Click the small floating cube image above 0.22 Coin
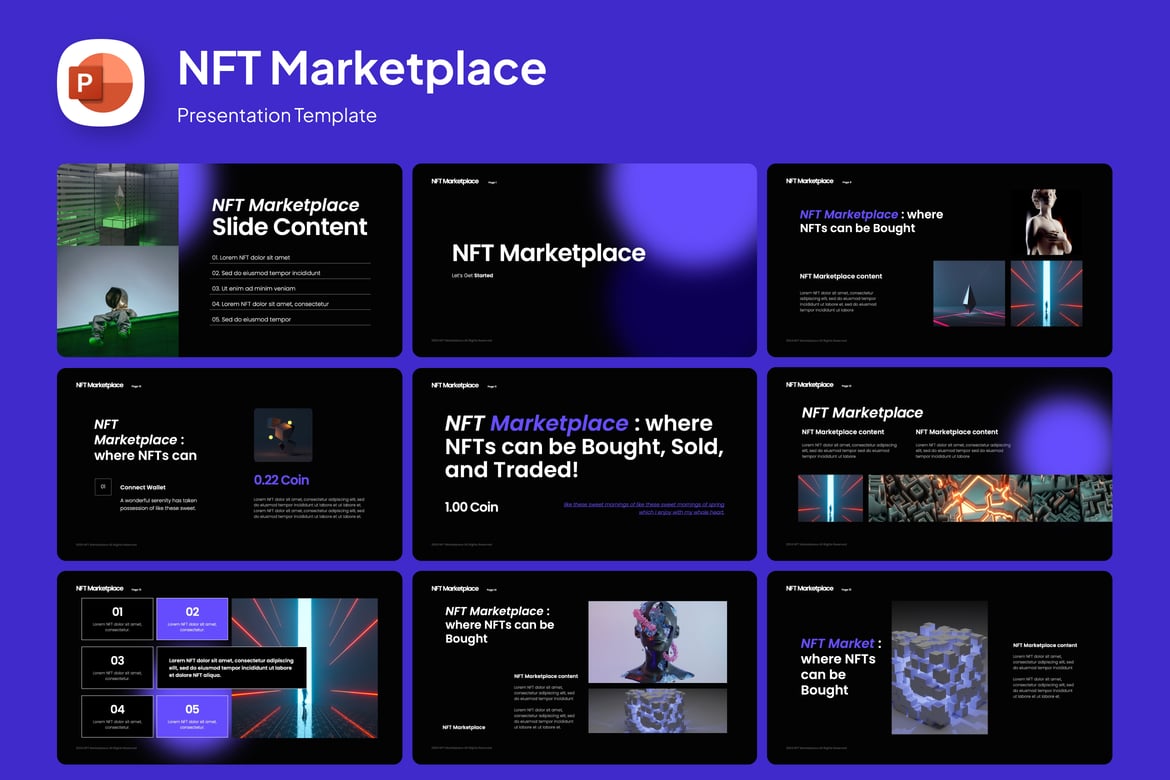The image size is (1170, 780). 283,435
